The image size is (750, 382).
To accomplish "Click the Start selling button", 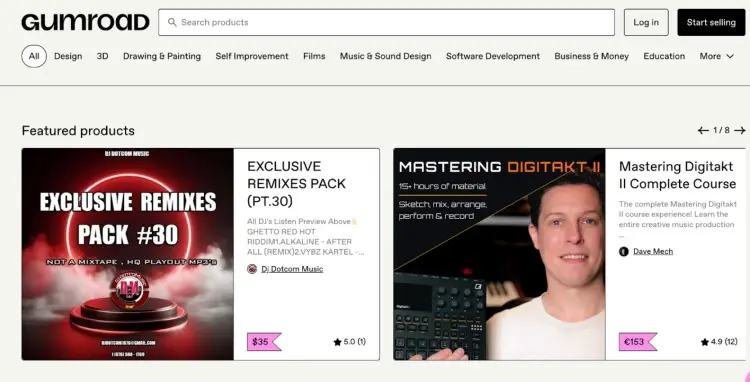I will point(711,22).
